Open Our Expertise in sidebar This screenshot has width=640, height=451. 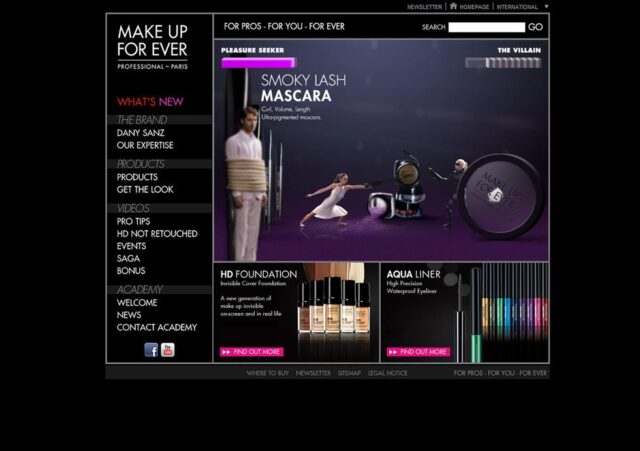pos(145,145)
